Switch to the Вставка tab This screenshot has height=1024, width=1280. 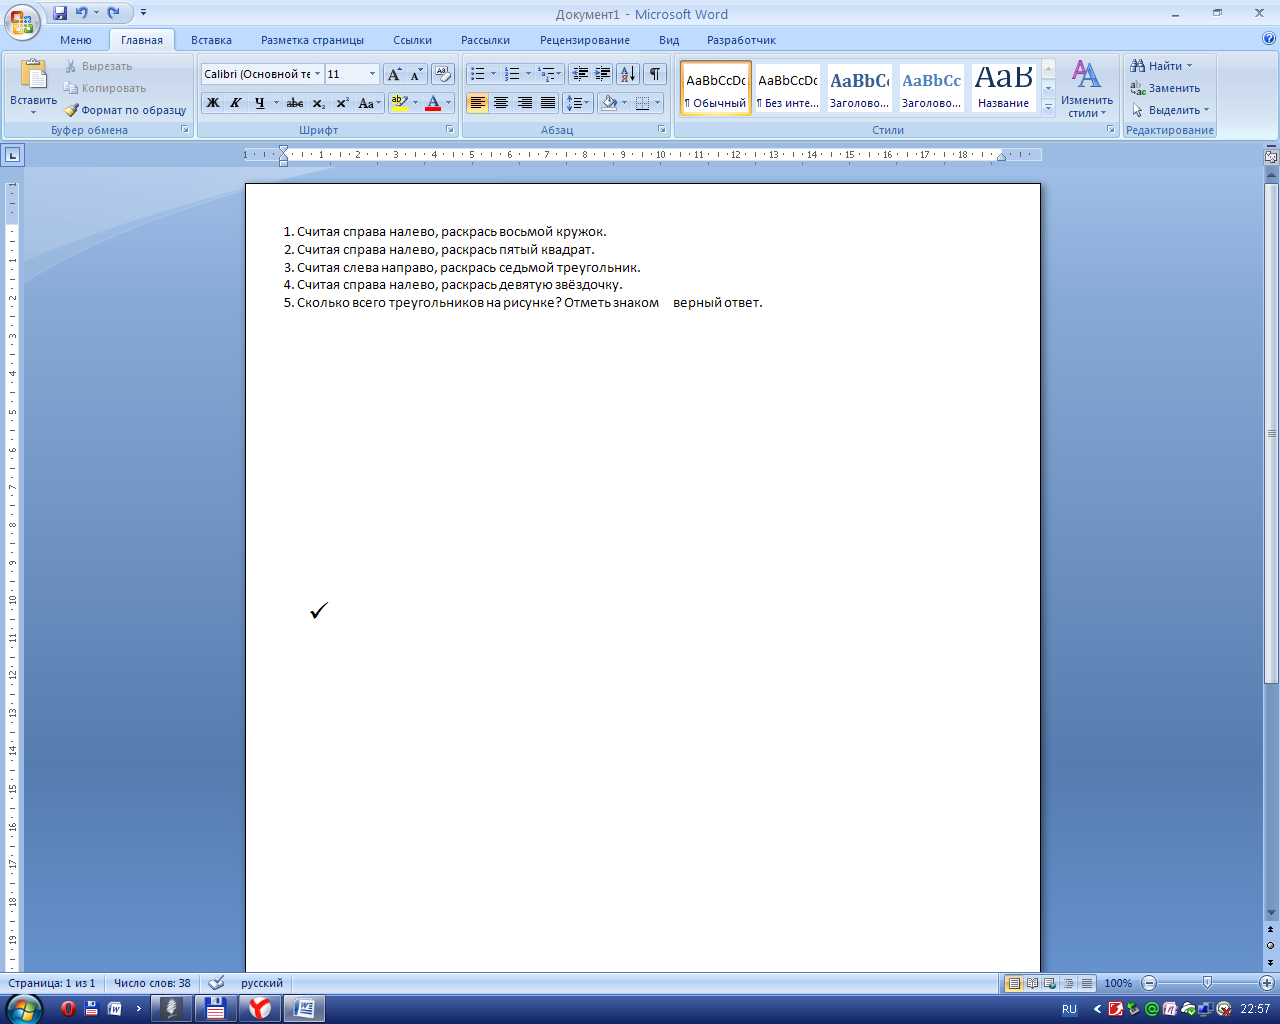coord(211,40)
